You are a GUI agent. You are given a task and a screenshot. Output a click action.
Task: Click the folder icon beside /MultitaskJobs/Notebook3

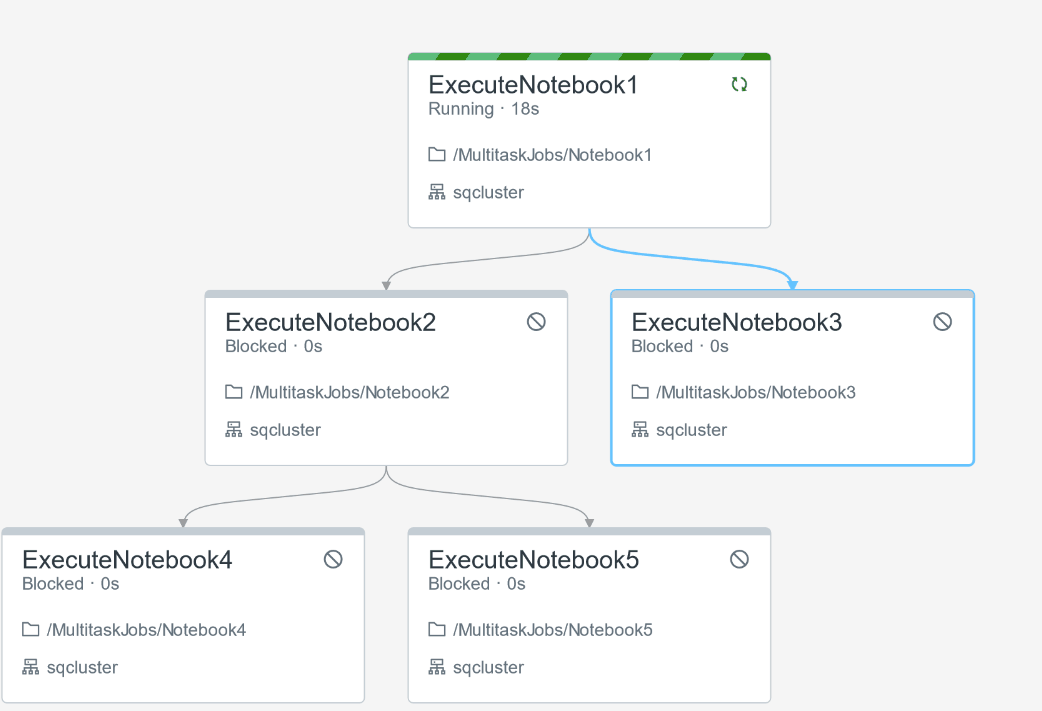pos(640,392)
